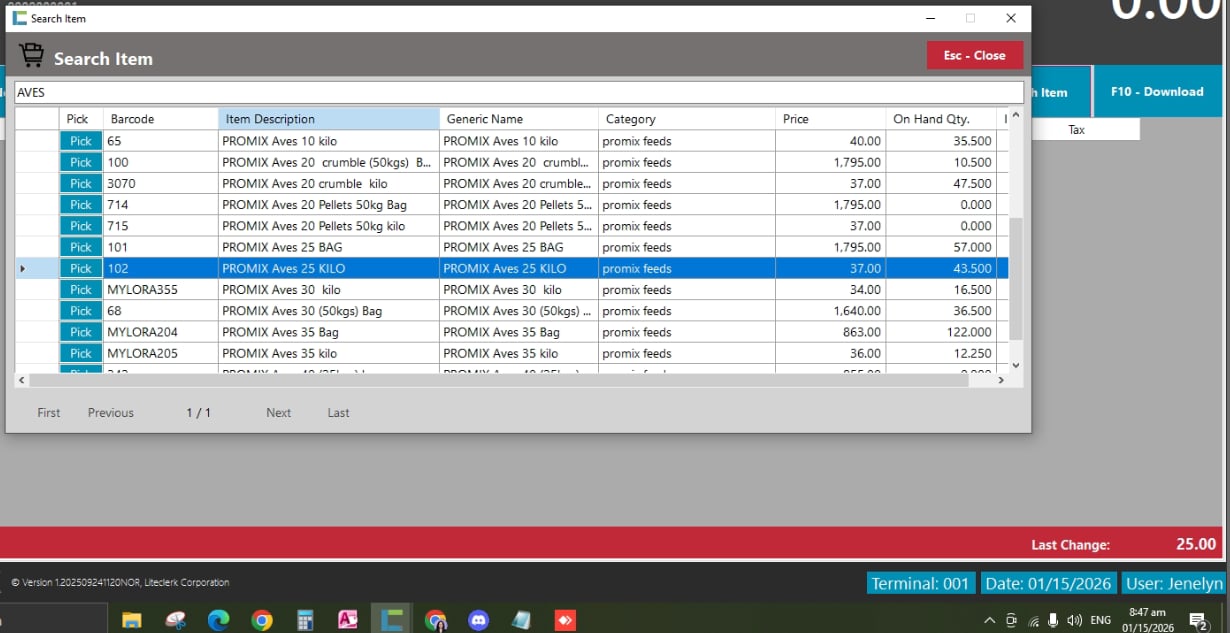This screenshot has width=1230, height=633.
Task: Show hidden system tray icons
Action: point(989,620)
